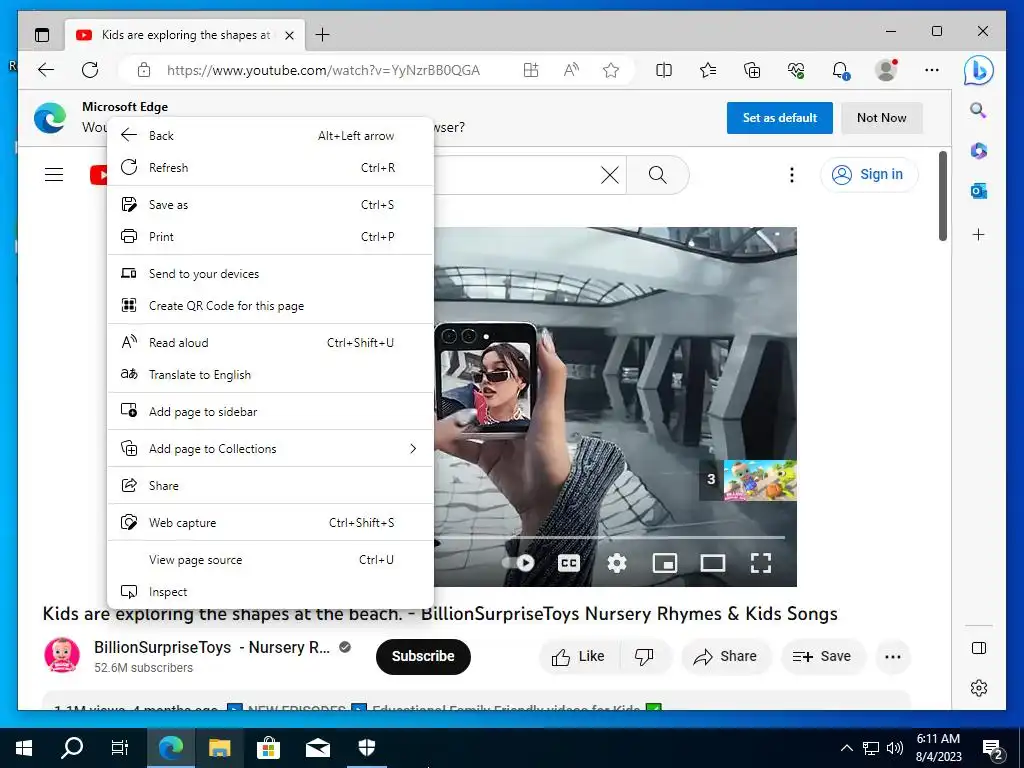Clear YouTube search box with X
The width and height of the screenshot is (1024, 768).
tap(609, 174)
